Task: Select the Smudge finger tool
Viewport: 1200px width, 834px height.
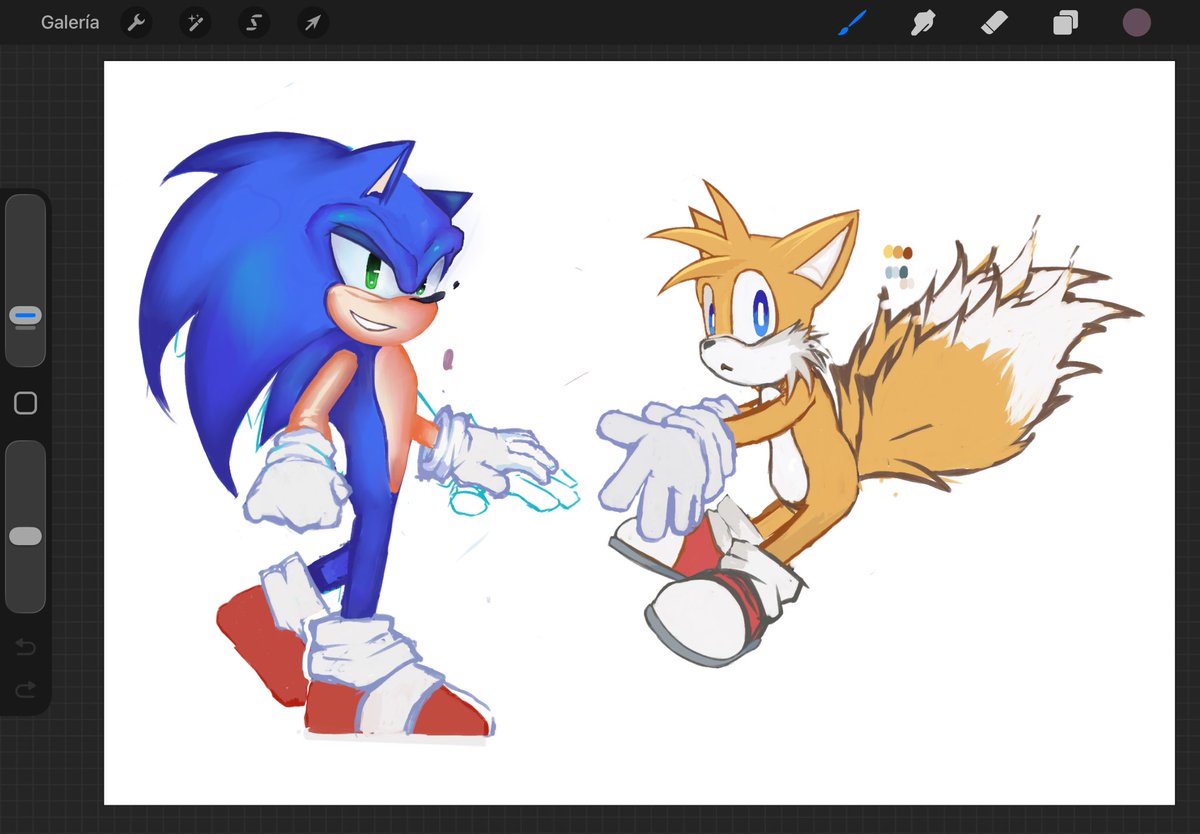Action: 922,22
